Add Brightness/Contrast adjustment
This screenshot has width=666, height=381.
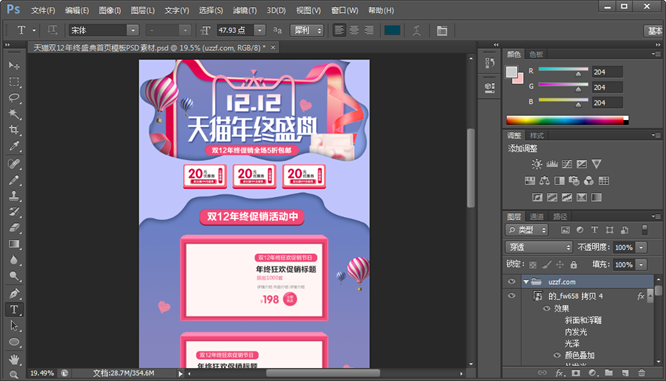click(537, 164)
